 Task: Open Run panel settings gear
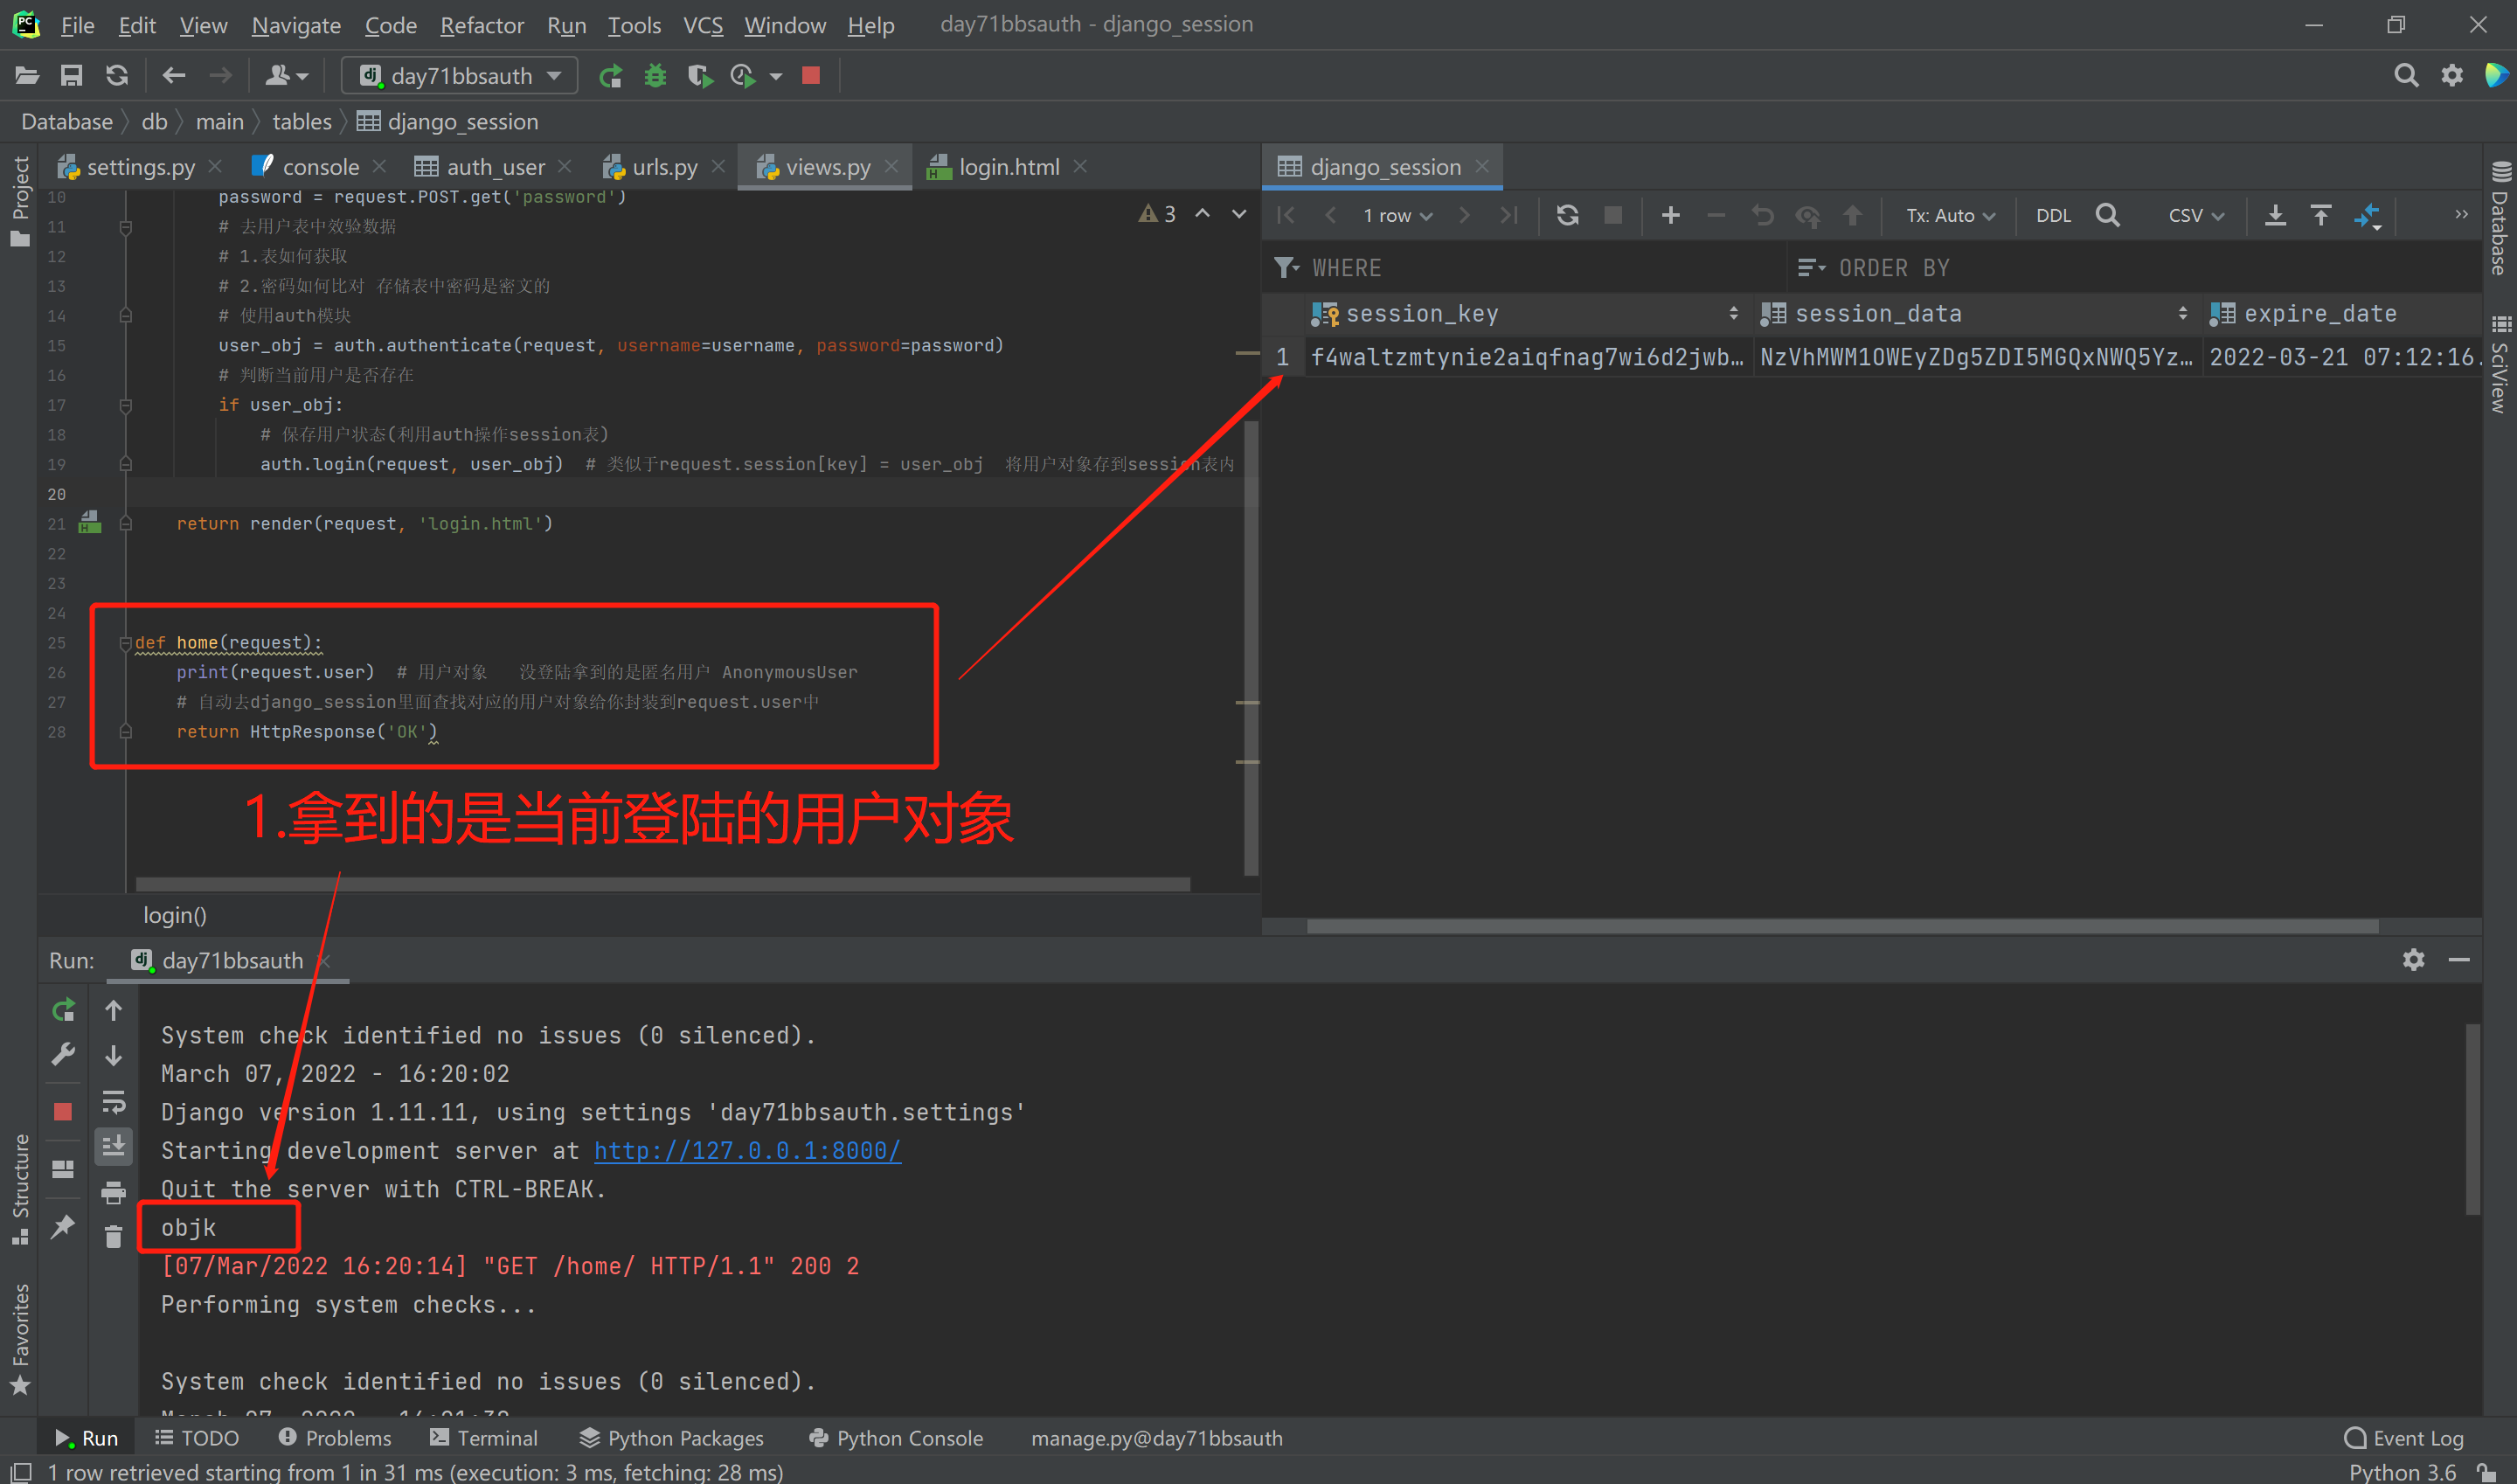(2413, 960)
